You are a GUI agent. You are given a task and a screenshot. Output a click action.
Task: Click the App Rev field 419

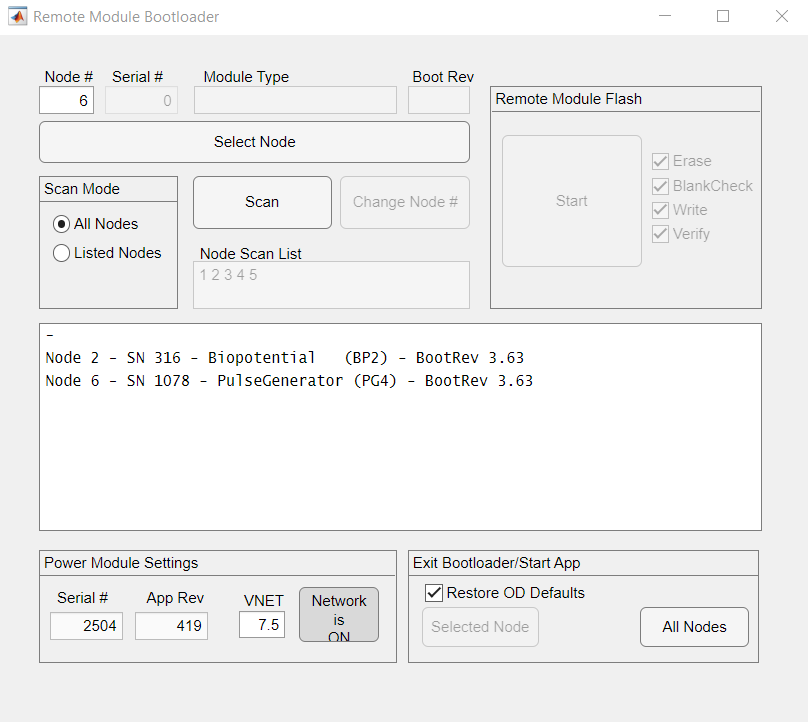click(172, 626)
